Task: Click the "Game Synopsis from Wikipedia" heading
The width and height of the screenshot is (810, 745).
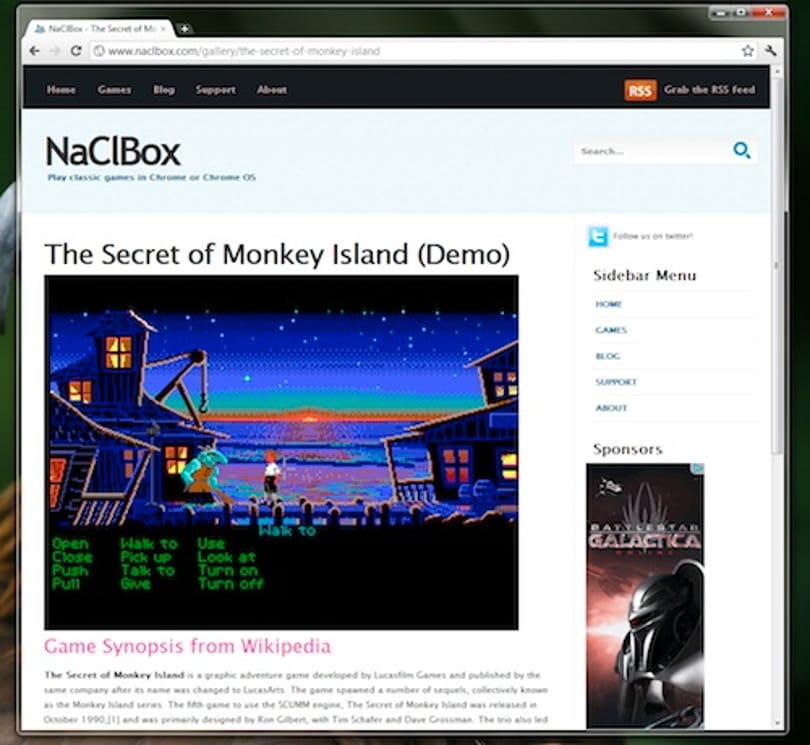Action: point(188,646)
